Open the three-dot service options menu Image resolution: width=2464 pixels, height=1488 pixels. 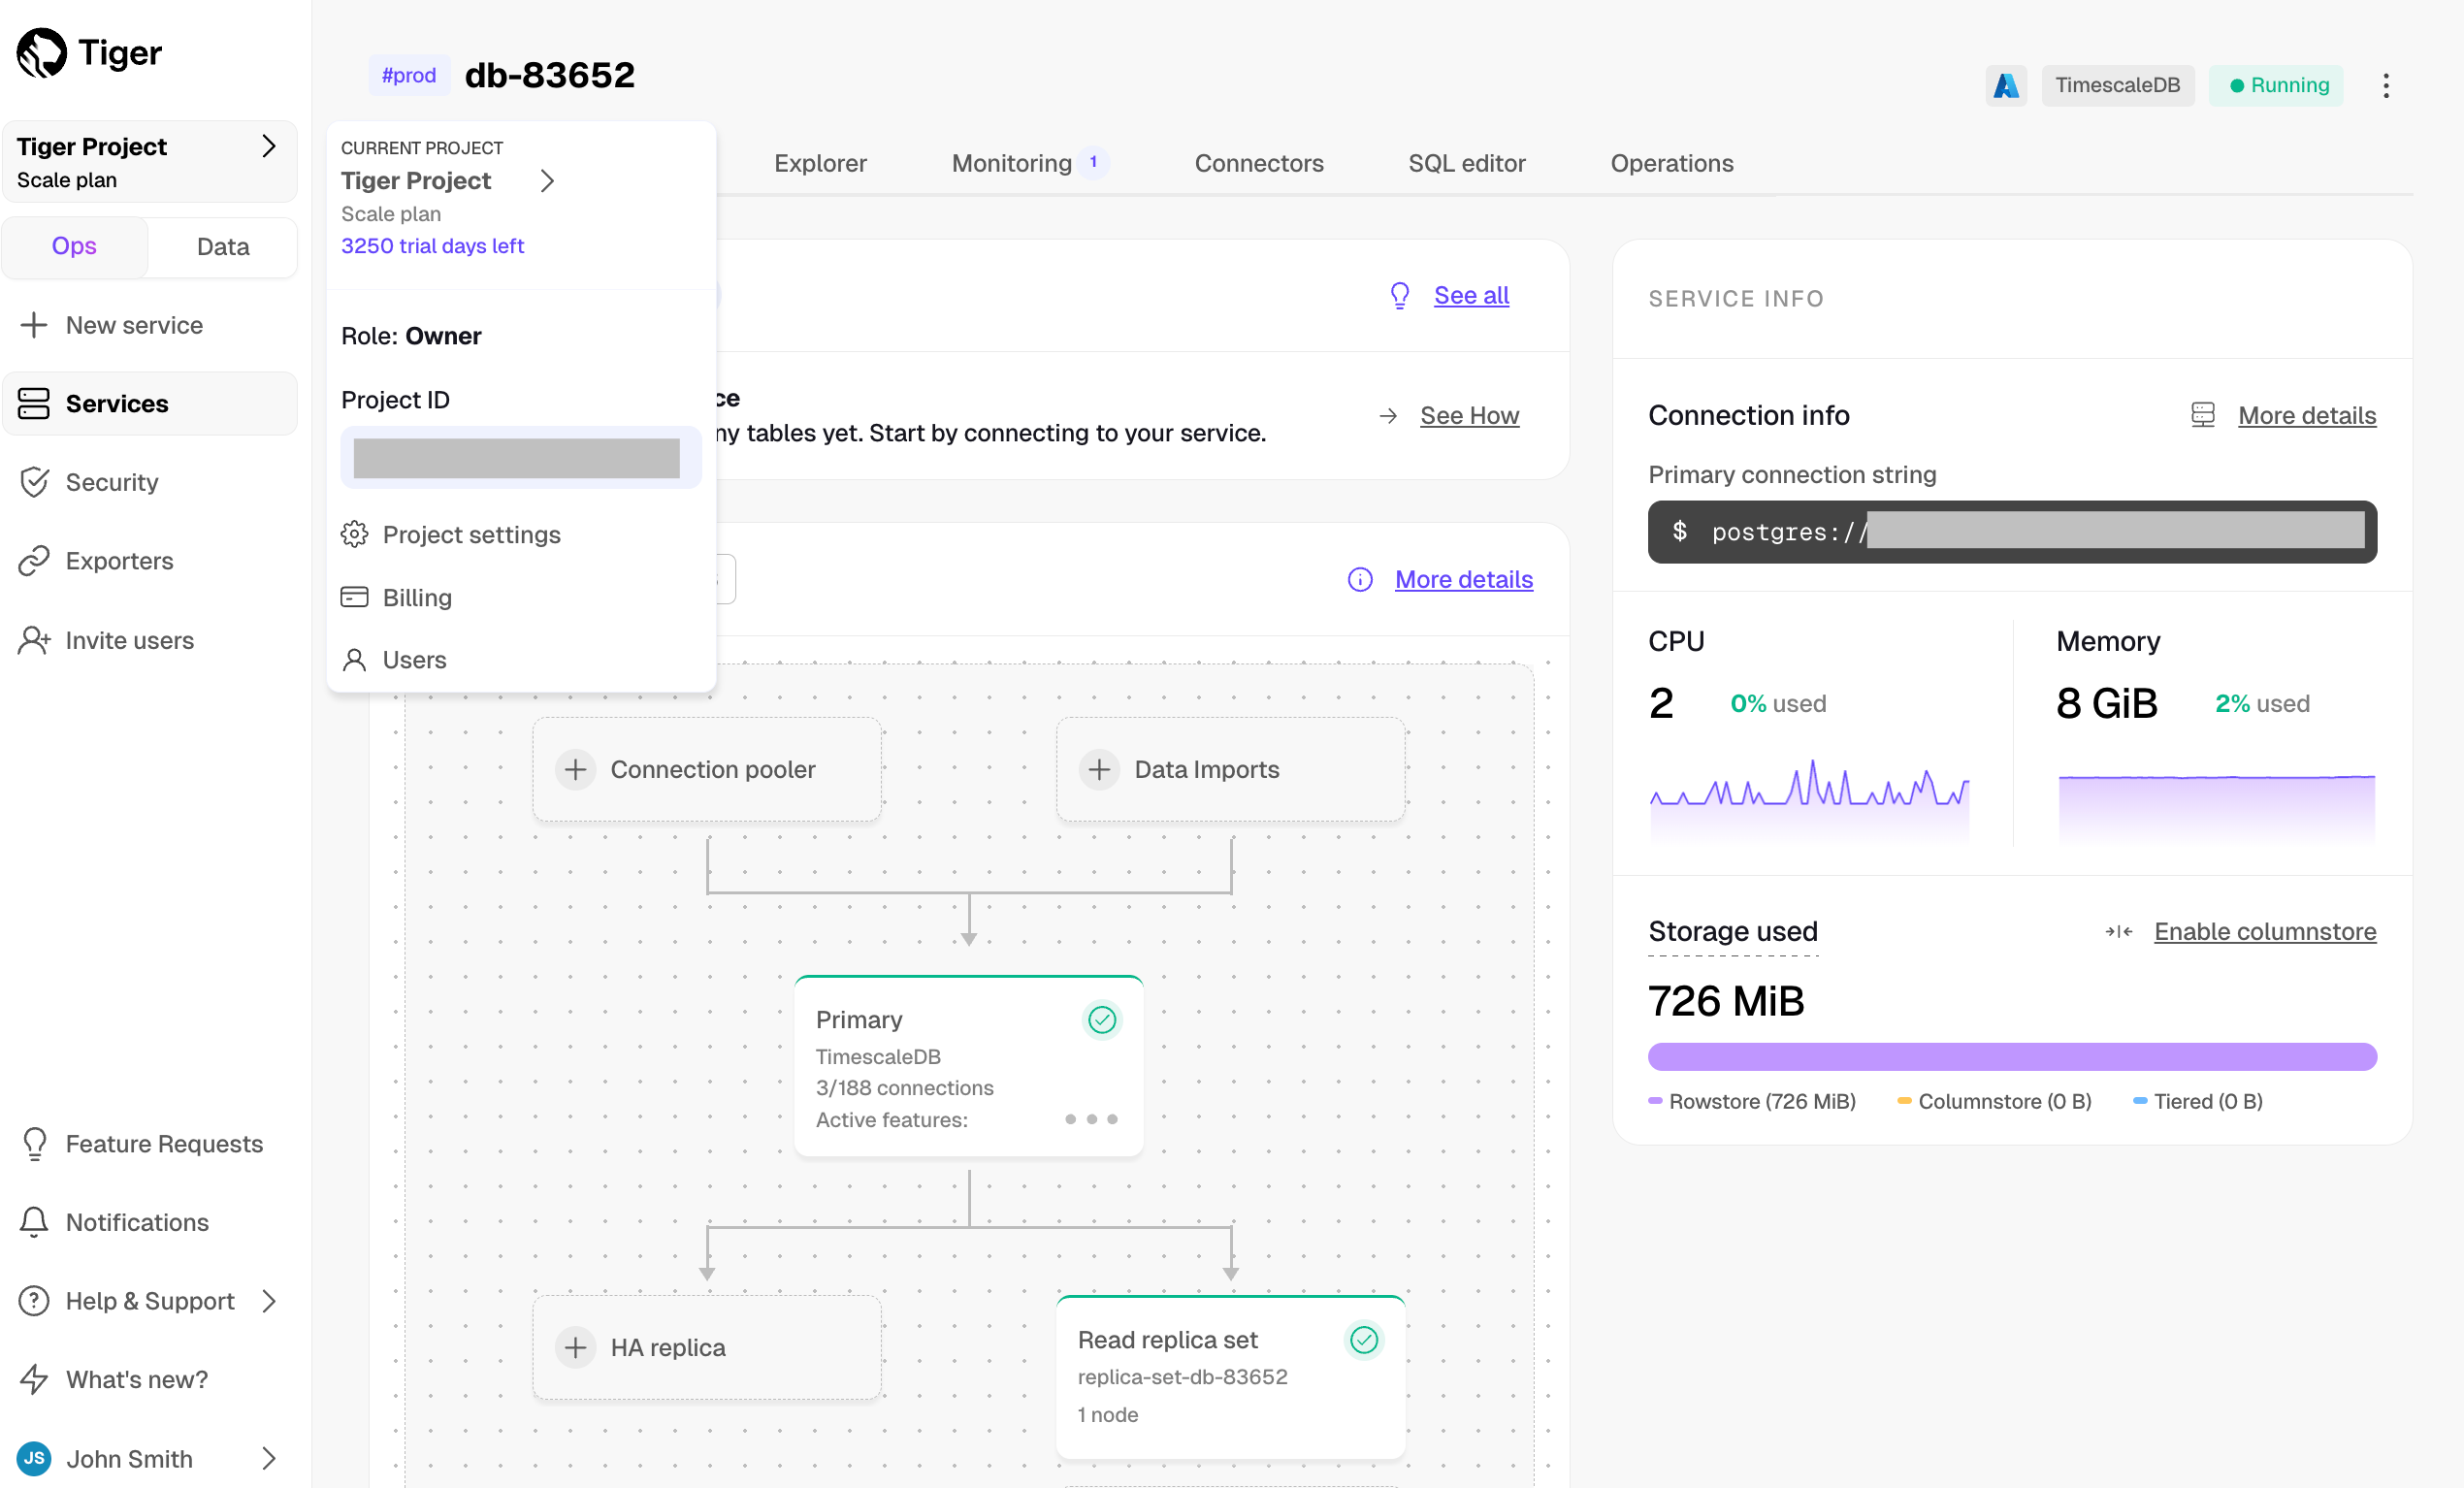click(x=2386, y=85)
